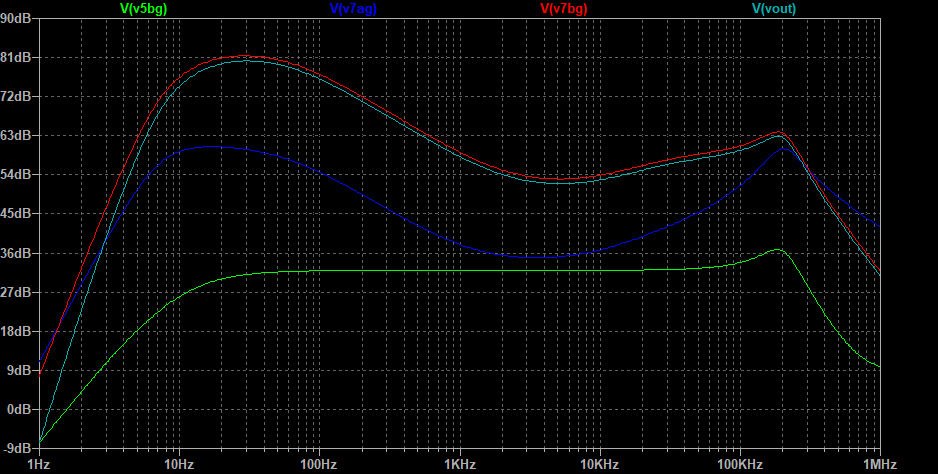The width and height of the screenshot is (938, 474).
Task: Click the 63dB vertical axis label
Action: click(x=16, y=136)
